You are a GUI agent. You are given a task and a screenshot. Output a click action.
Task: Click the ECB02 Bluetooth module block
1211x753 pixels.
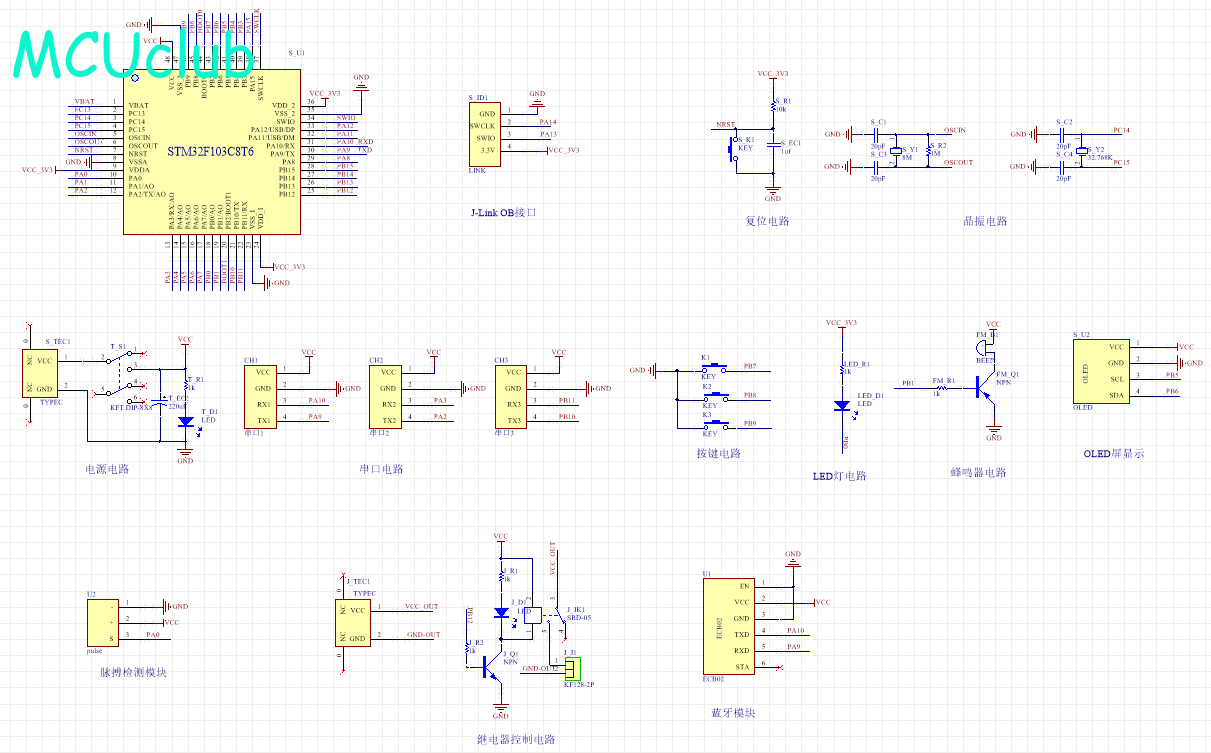pos(728,626)
